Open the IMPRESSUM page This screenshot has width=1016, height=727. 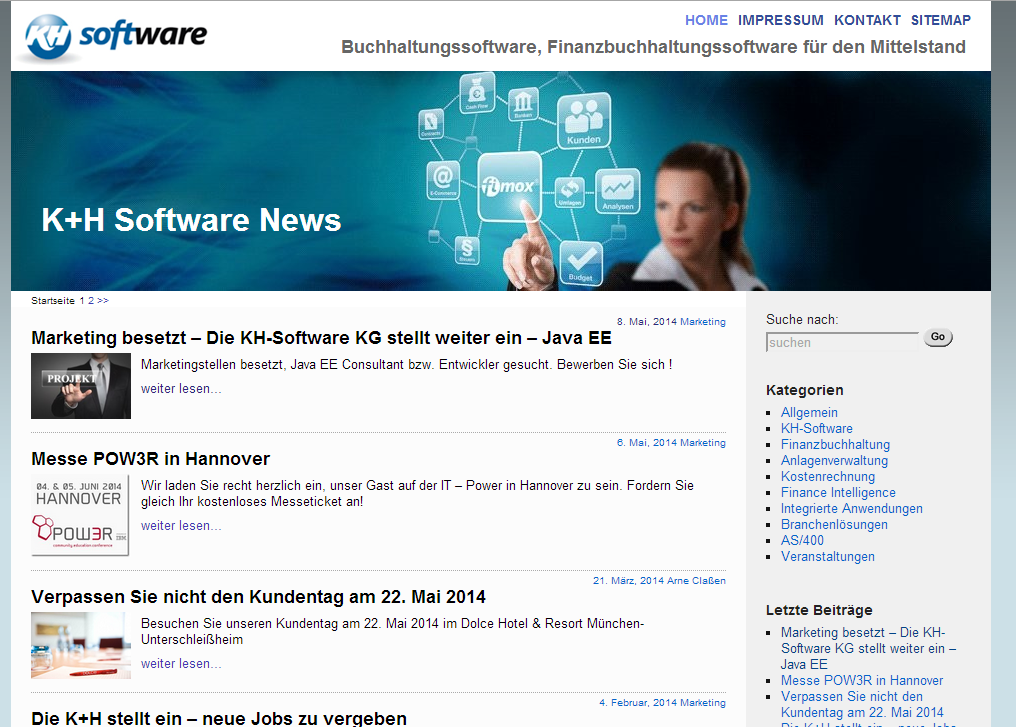pyautogui.click(x=781, y=20)
